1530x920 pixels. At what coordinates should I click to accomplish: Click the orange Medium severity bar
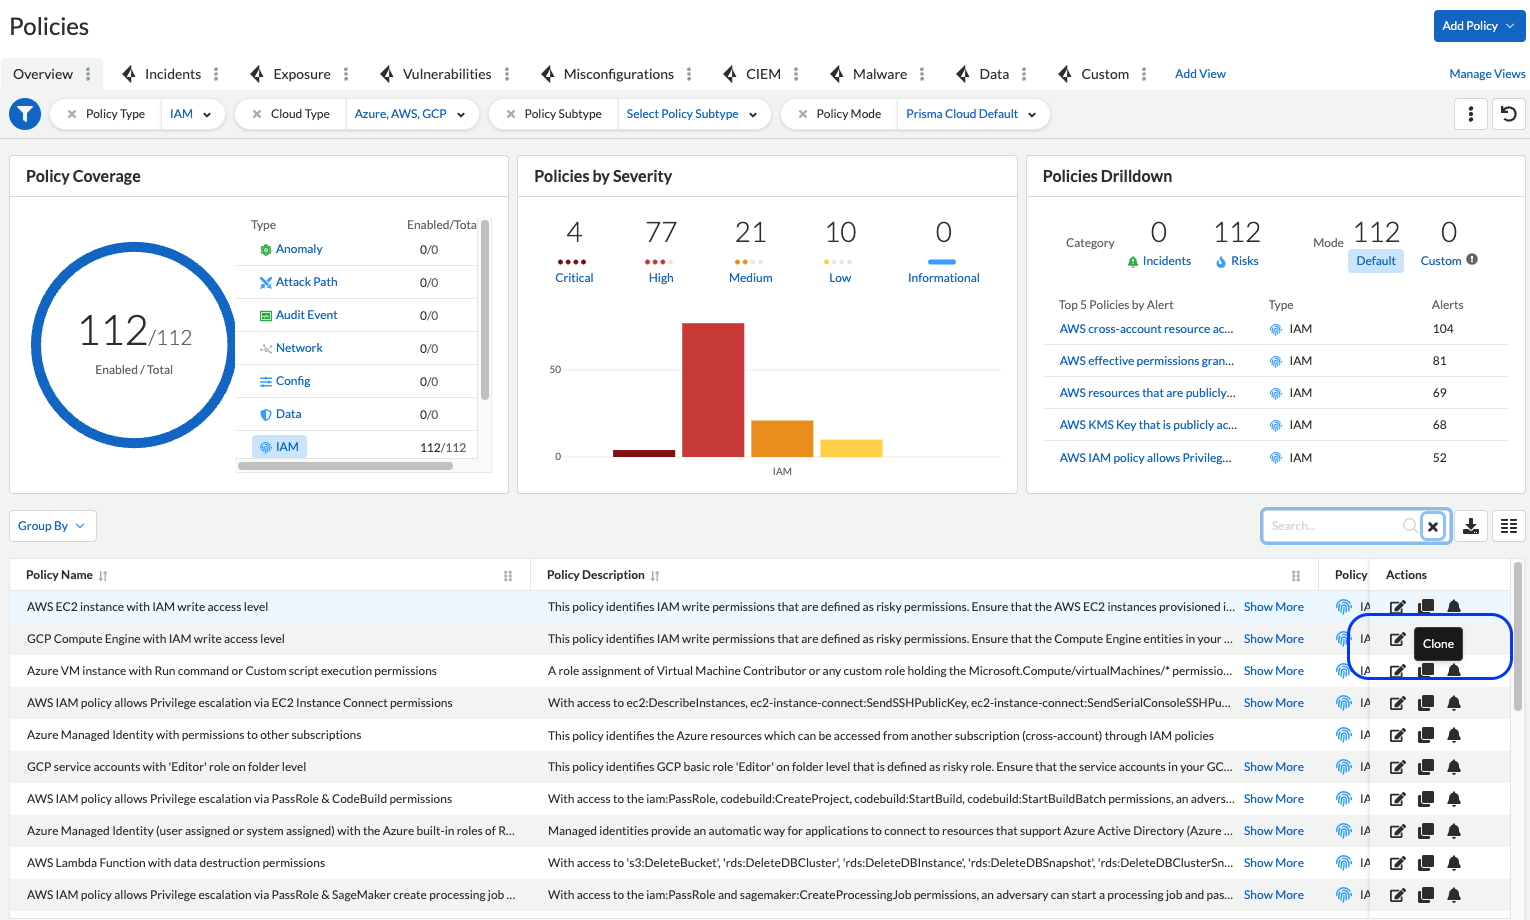(782, 438)
